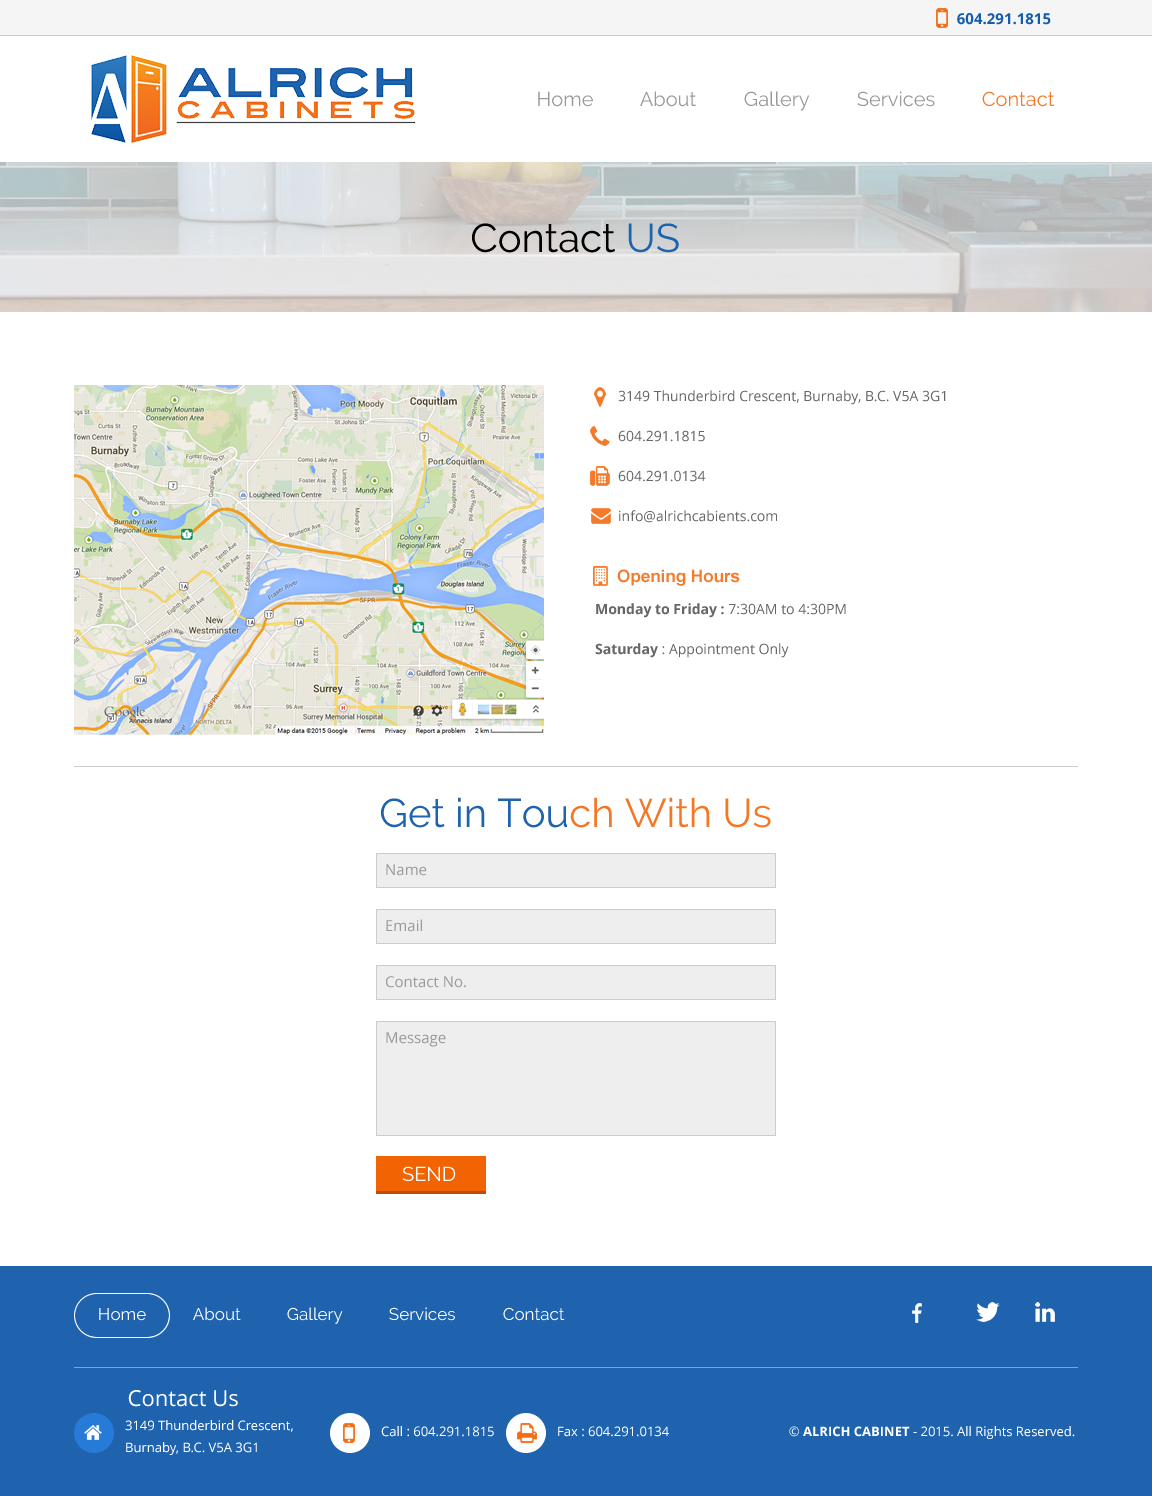1152x1496 pixels.
Task: Open the Facebook icon in the footer
Action: (916, 1313)
